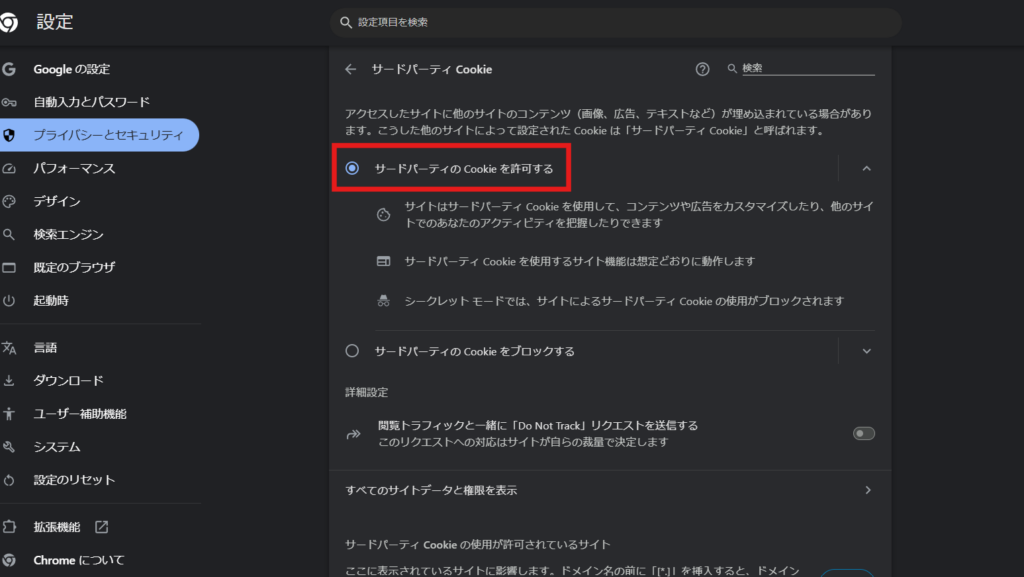Click the power icon for 起動時
The width and height of the screenshot is (1024, 577).
click(x=8, y=301)
